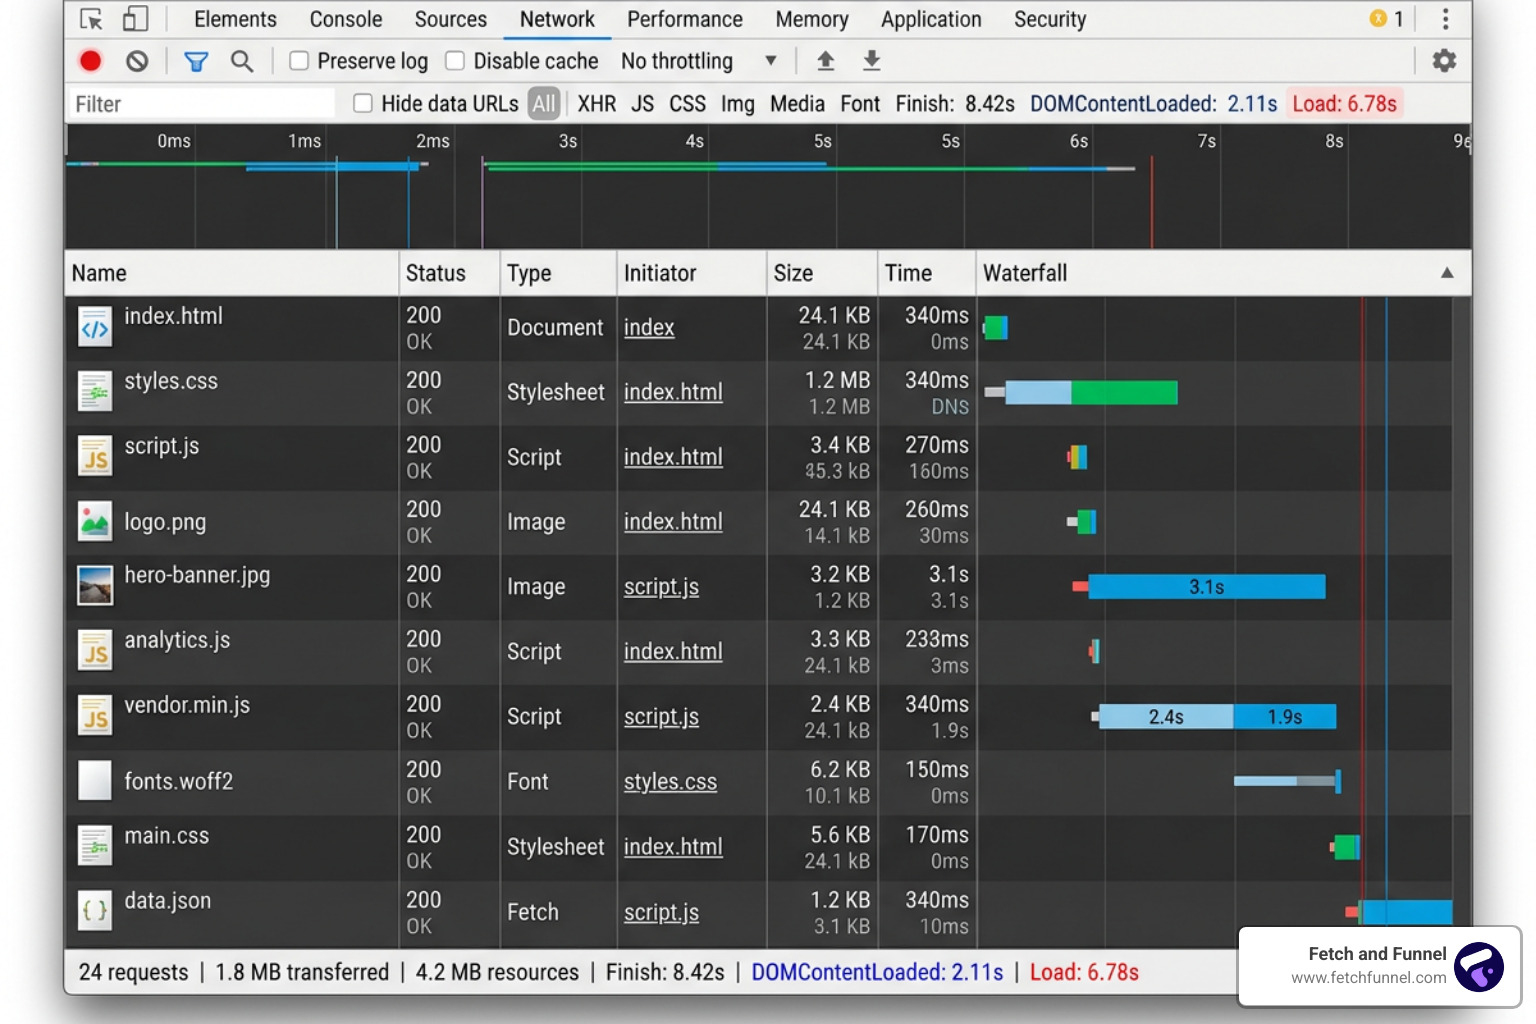Toggle the device toolbar icon
Screen dimensions: 1536x1024
coord(135,19)
